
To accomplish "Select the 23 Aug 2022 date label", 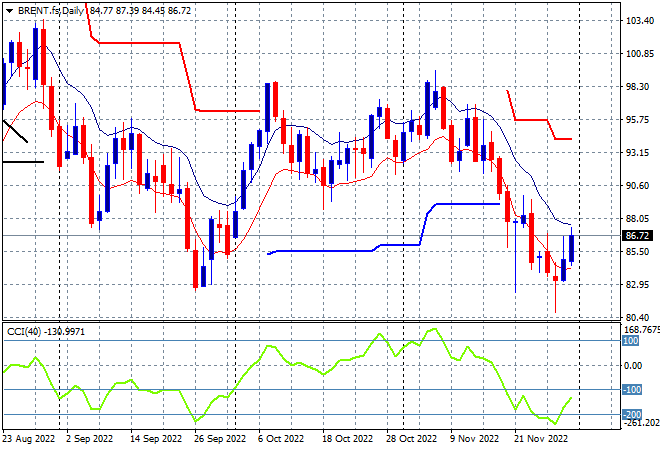I will pyautogui.click(x=29, y=439).
